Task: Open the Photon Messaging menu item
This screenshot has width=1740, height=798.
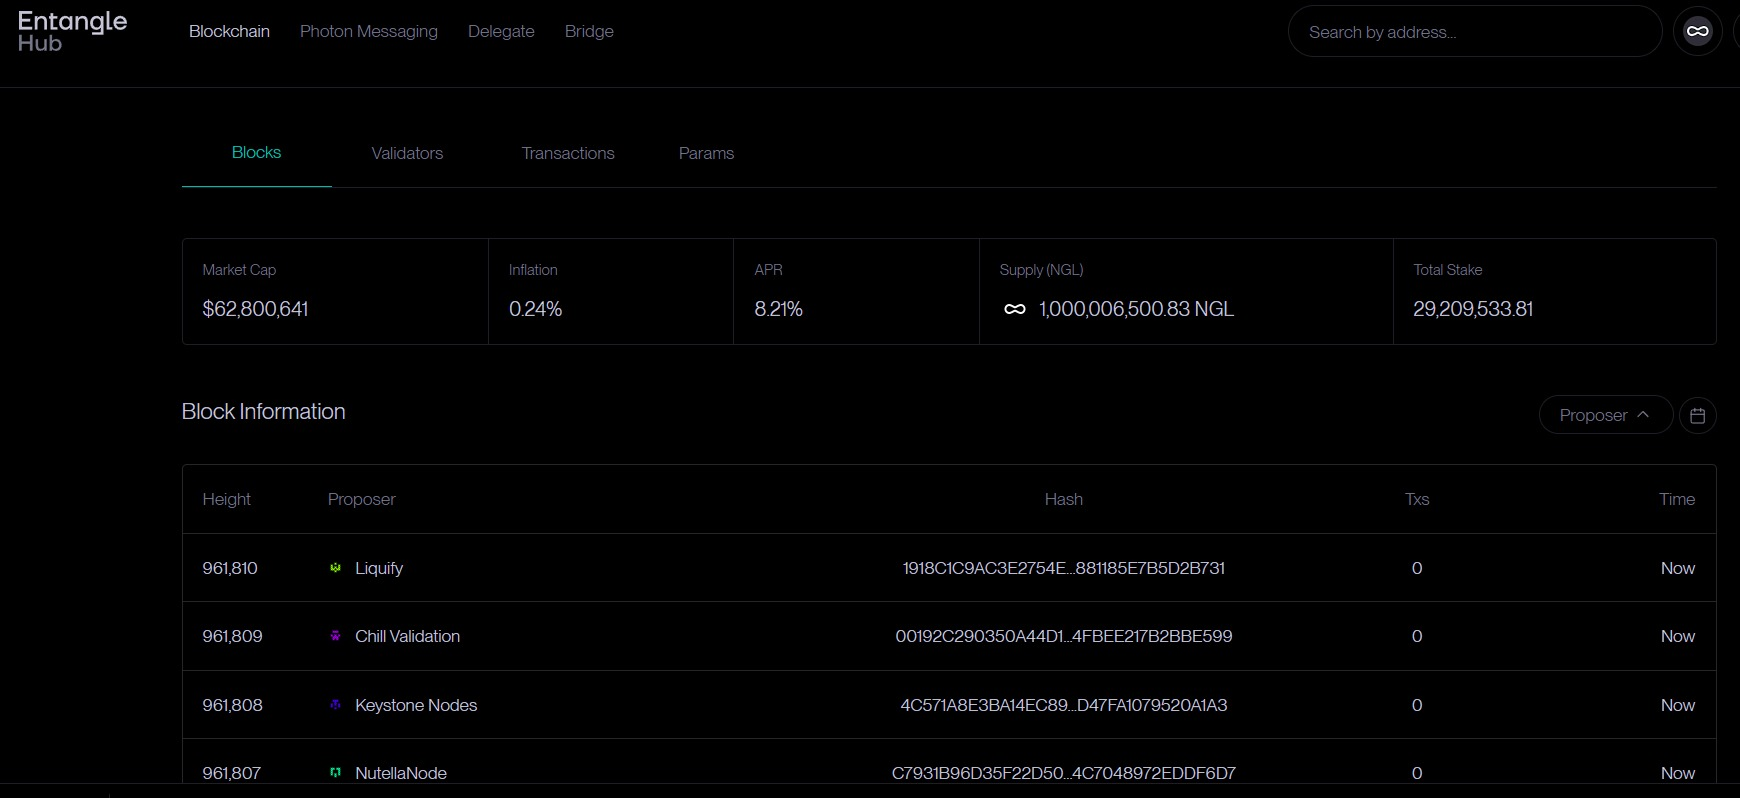Action: (x=369, y=32)
